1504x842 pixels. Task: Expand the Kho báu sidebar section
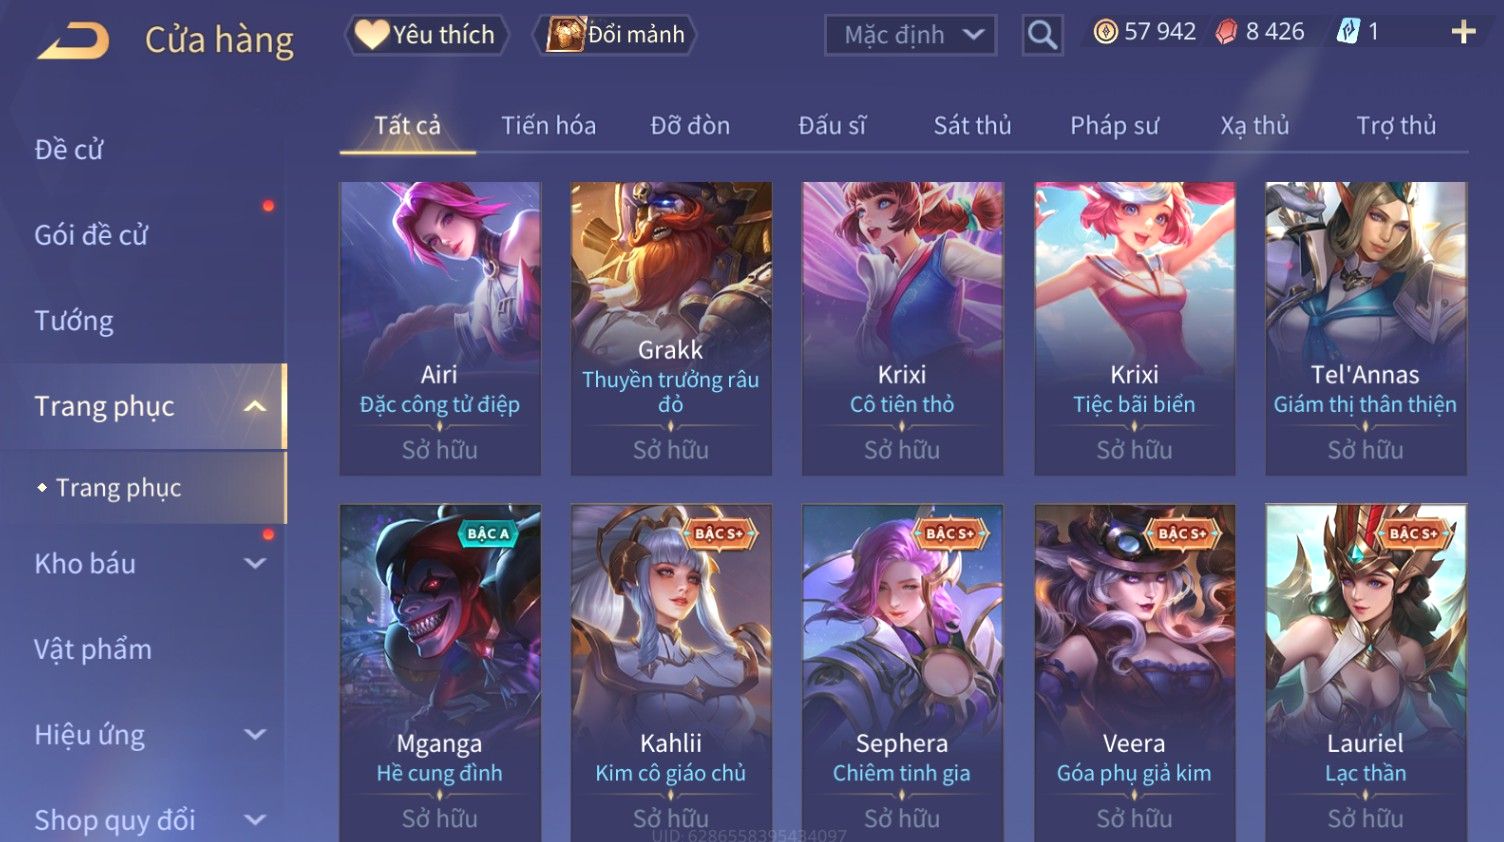point(255,563)
